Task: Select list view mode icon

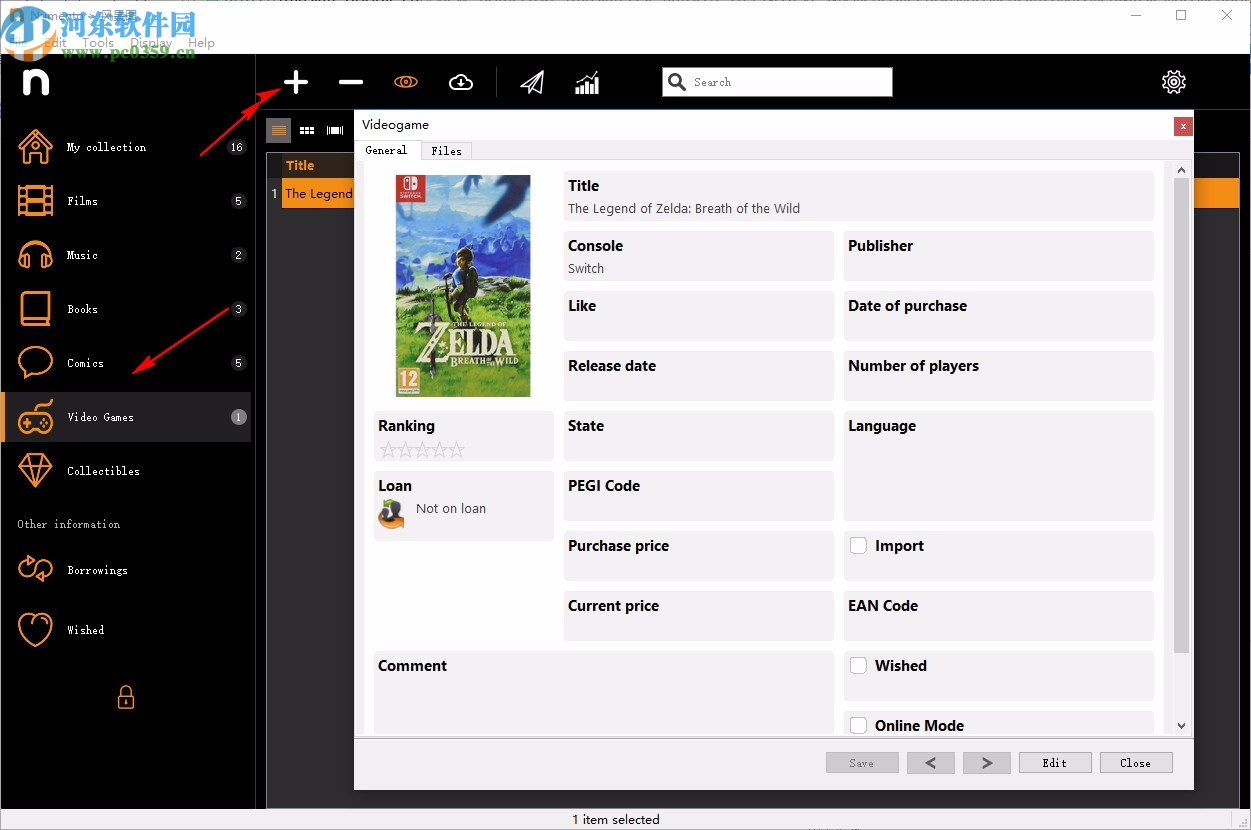Action: point(279,130)
